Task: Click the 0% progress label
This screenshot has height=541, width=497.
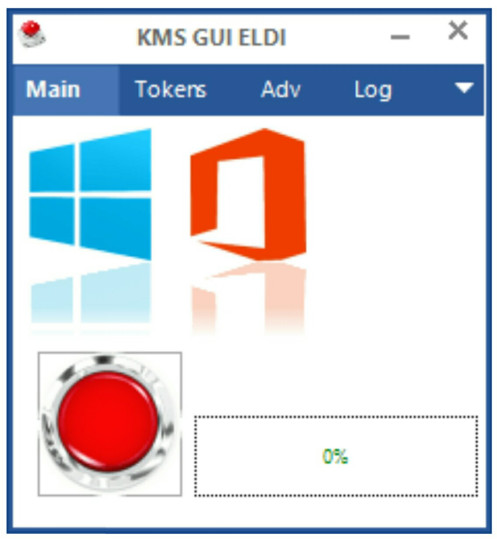Action: click(x=335, y=456)
